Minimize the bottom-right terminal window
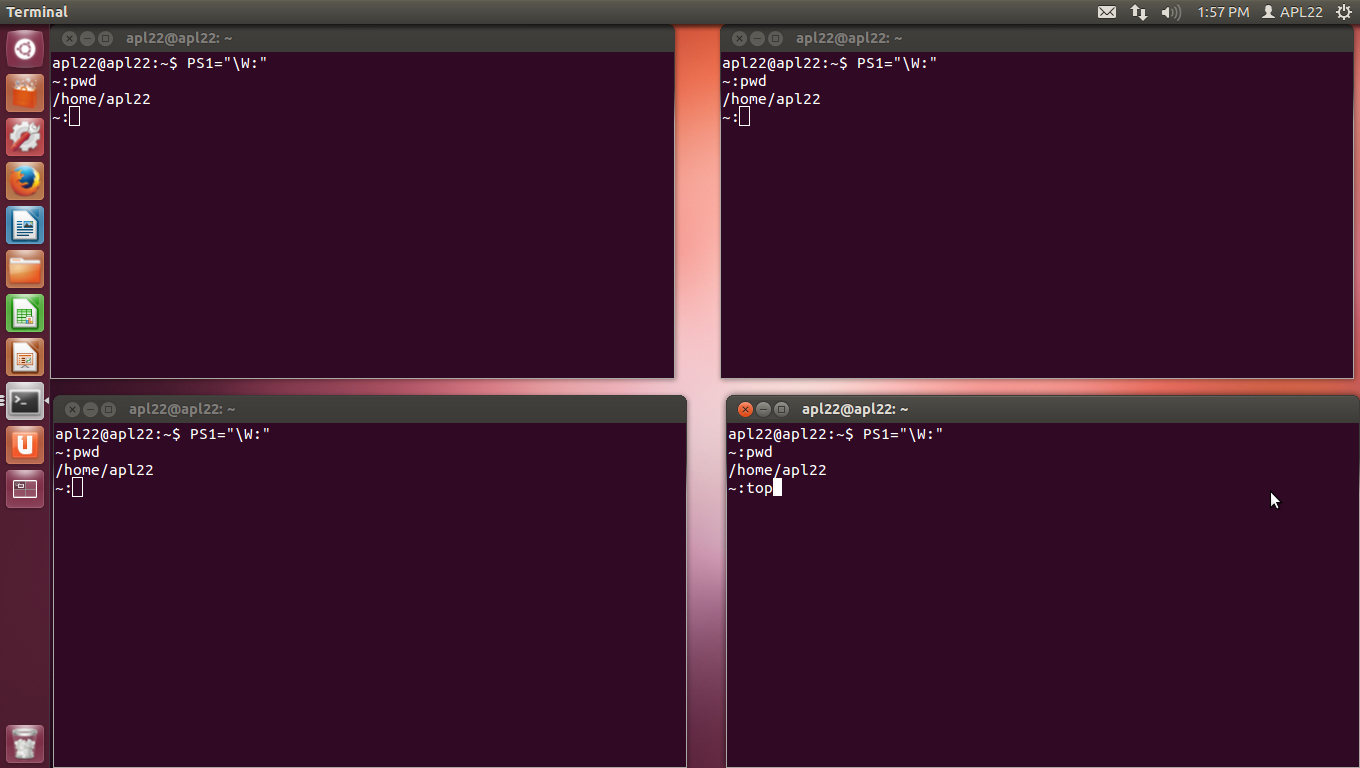 click(x=763, y=409)
